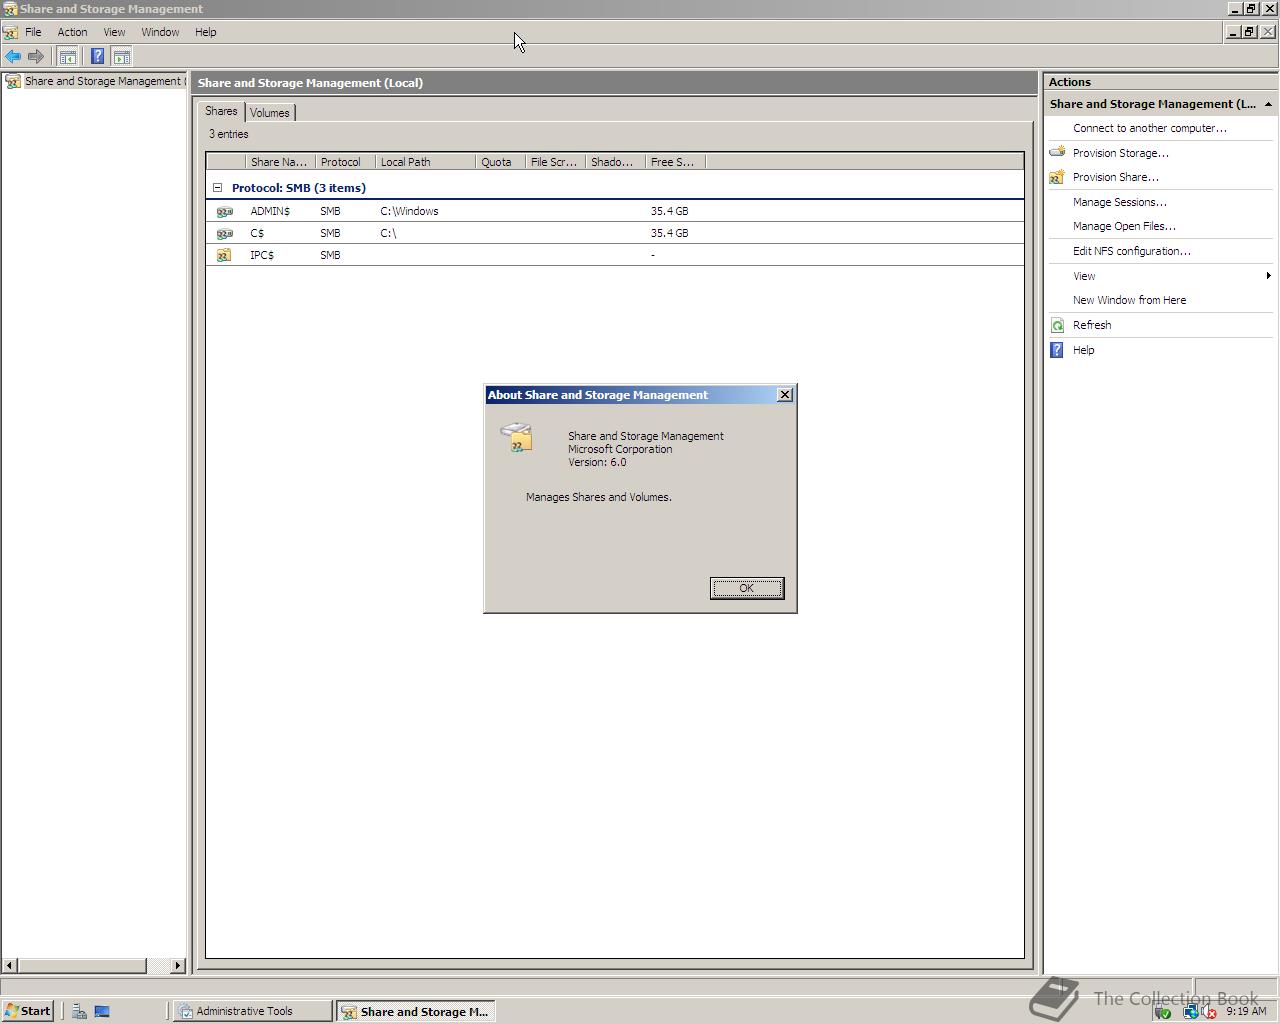Open the Start menu
The height and width of the screenshot is (1024, 1280).
tap(28, 1011)
